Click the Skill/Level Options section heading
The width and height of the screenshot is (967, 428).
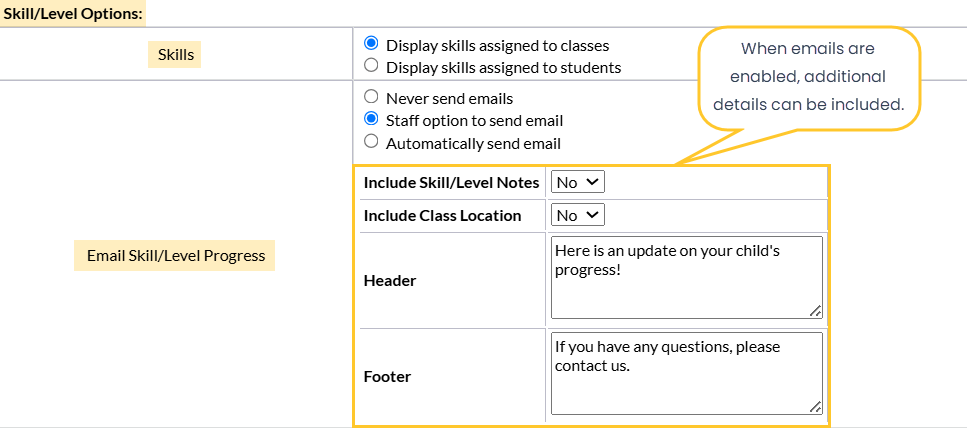73,12
